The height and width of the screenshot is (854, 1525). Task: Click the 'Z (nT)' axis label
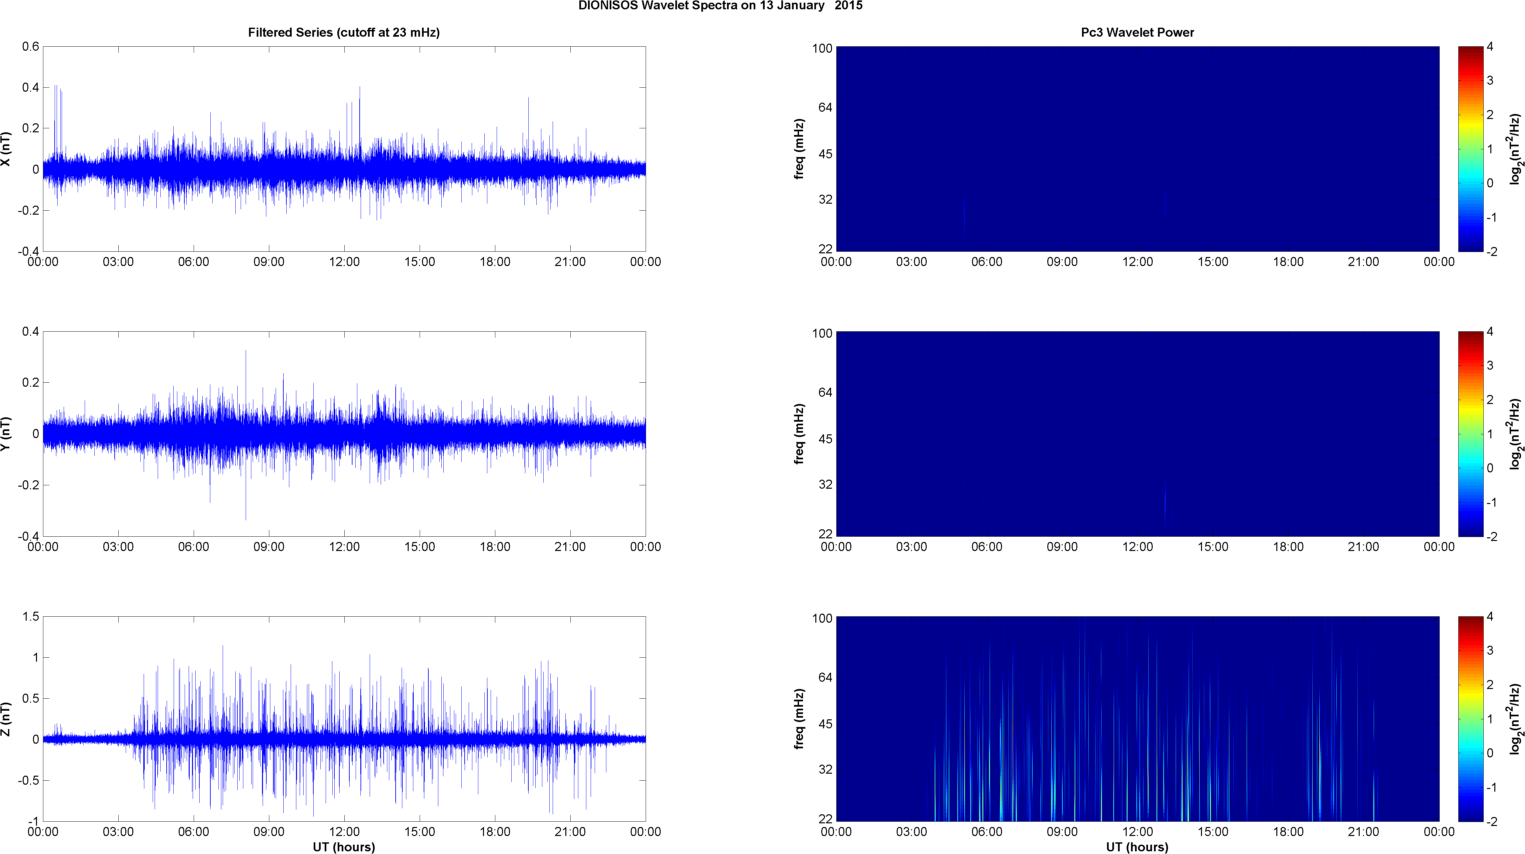pos(6,719)
